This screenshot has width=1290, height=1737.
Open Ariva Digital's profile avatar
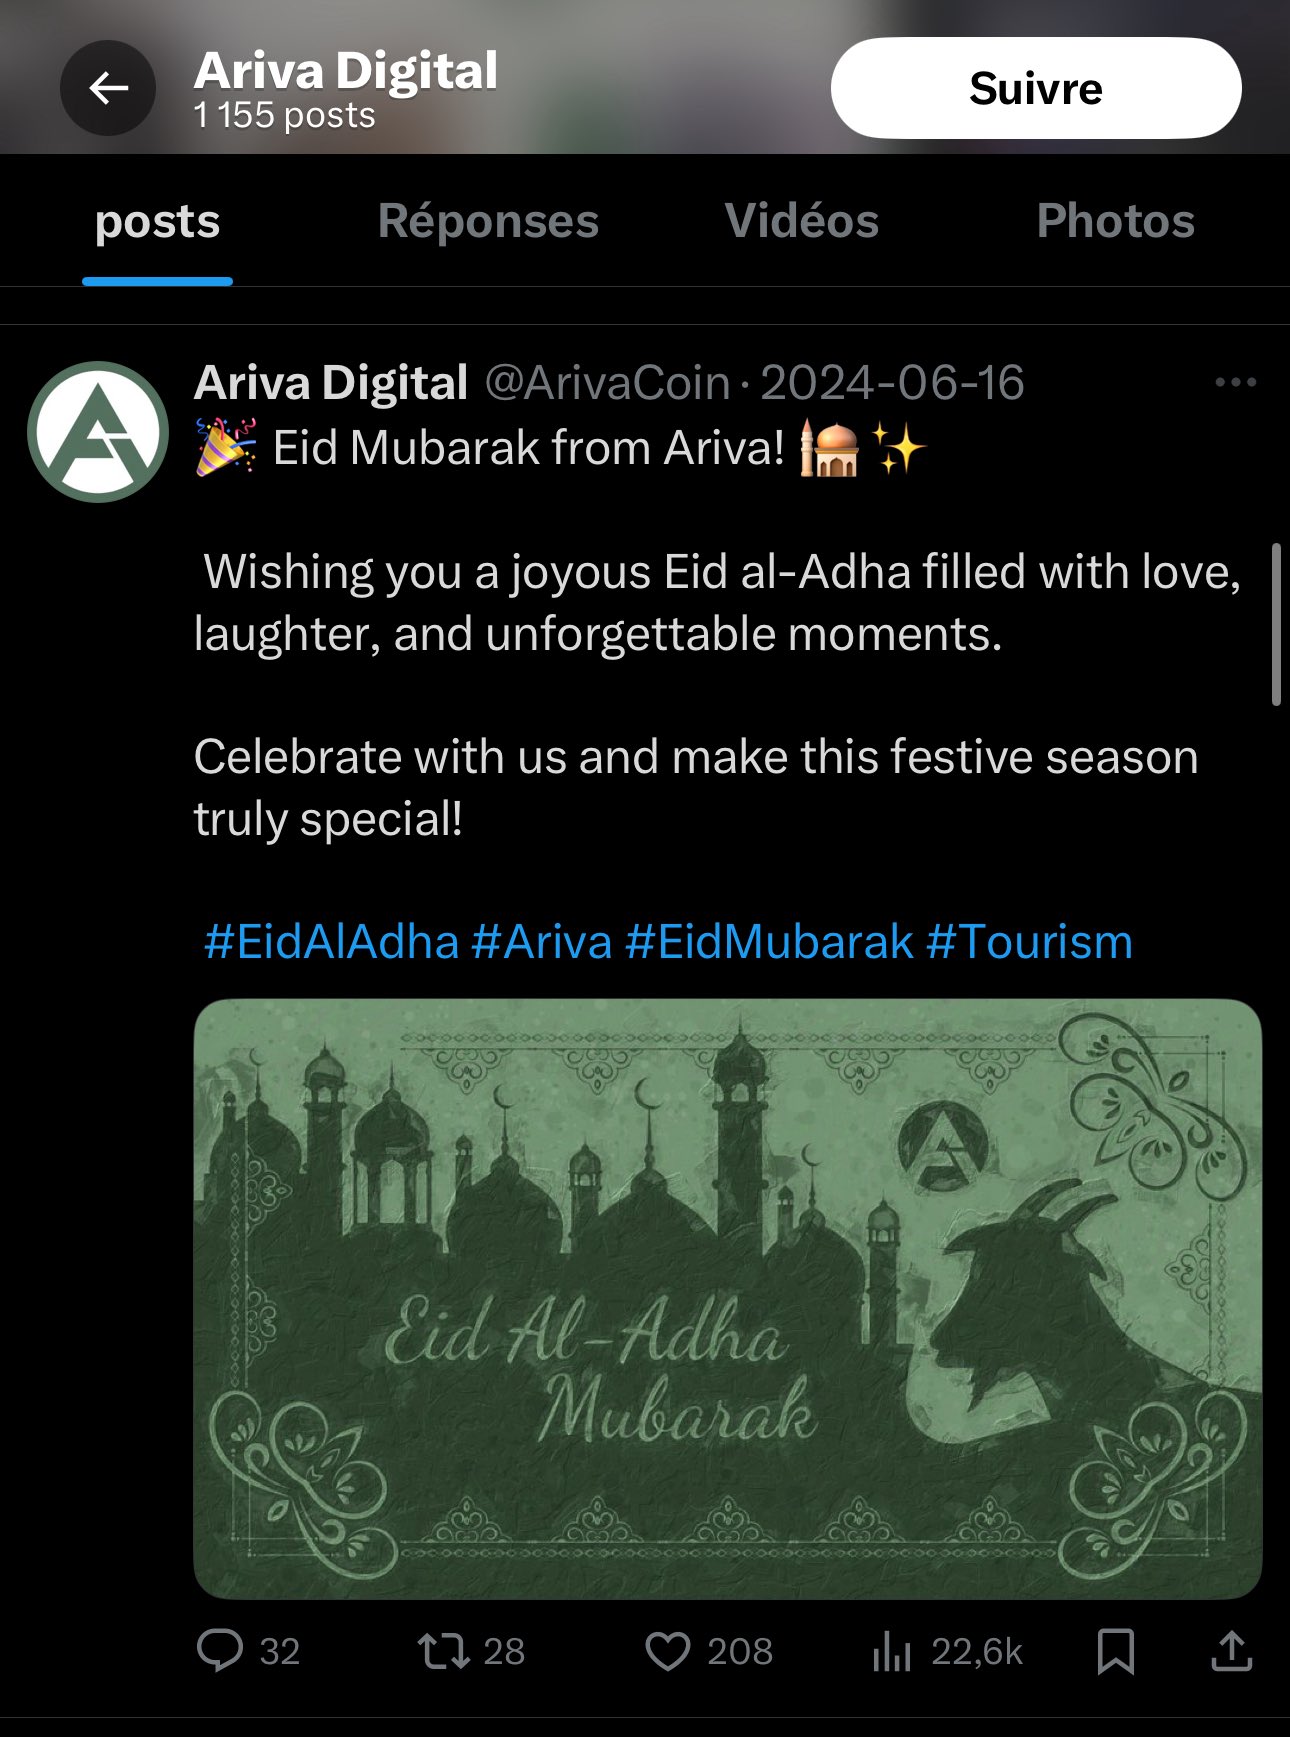[98, 431]
